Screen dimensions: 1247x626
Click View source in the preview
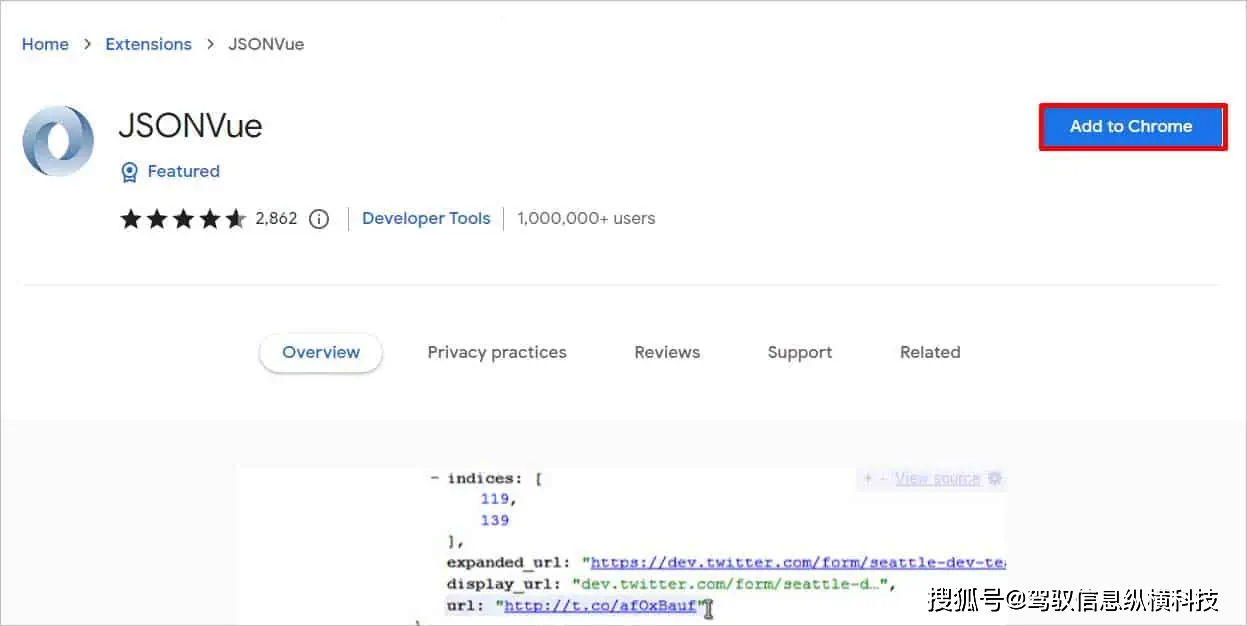pos(937,479)
